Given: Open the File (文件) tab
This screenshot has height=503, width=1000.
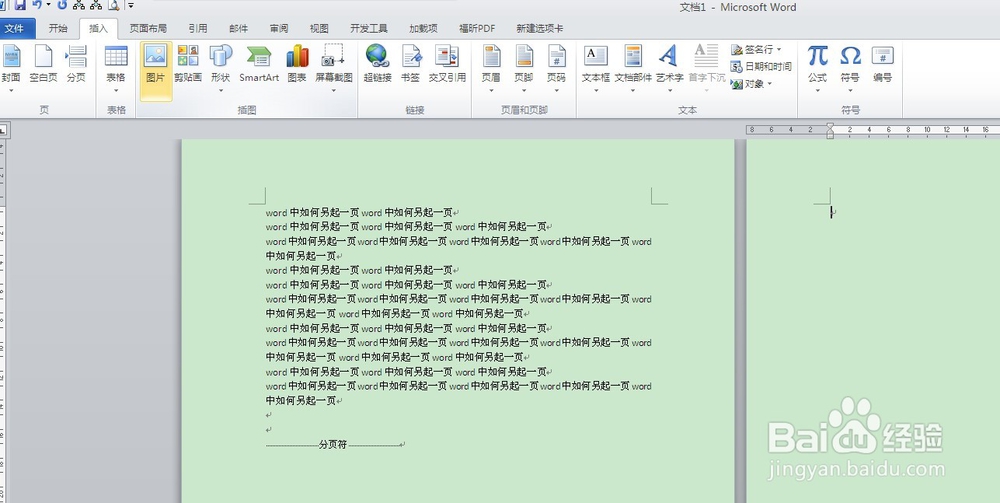Looking at the screenshot, I should pos(15,28).
